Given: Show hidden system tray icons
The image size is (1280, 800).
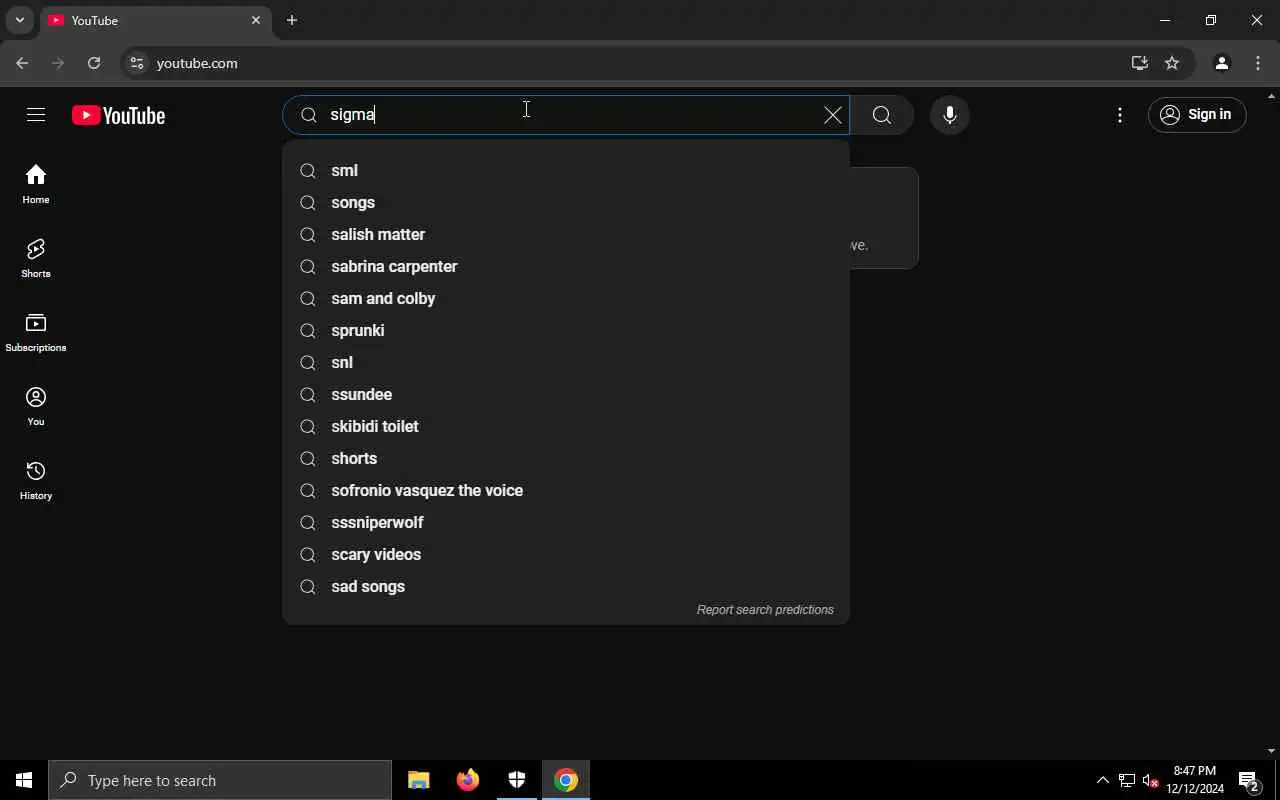Looking at the screenshot, I should click(1103, 780).
